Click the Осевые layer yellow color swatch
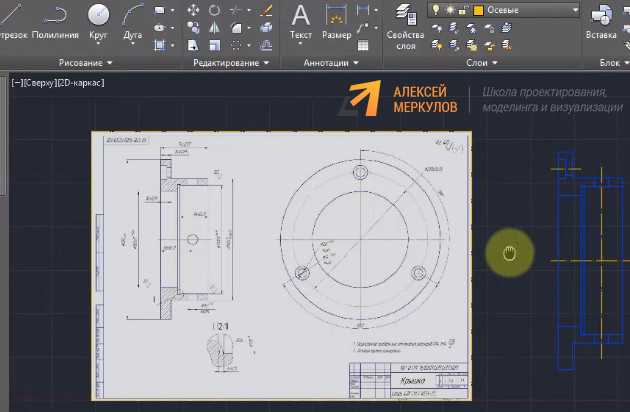630x412 pixels. (x=478, y=10)
